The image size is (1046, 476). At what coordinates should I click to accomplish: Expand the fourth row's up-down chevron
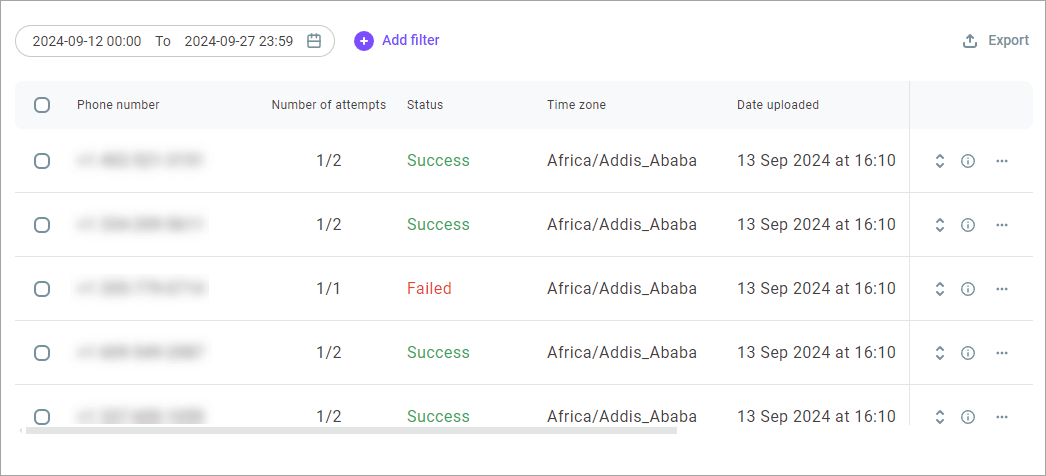(939, 353)
